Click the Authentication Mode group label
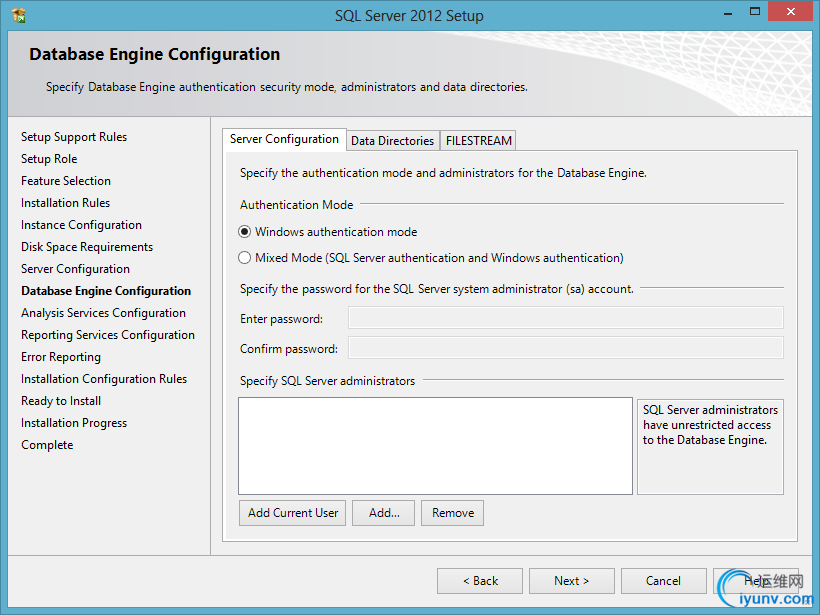The width and height of the screenshot is (820, 615). pos(297,205)
